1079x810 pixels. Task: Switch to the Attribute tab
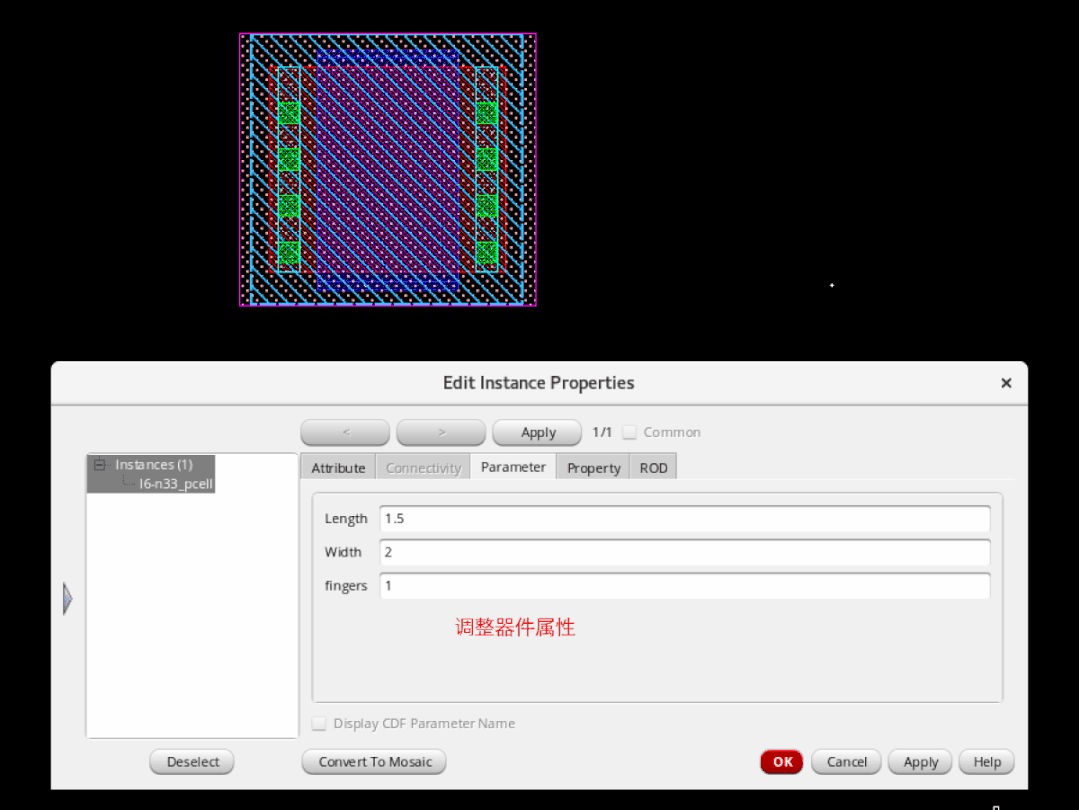pos(338,467)
